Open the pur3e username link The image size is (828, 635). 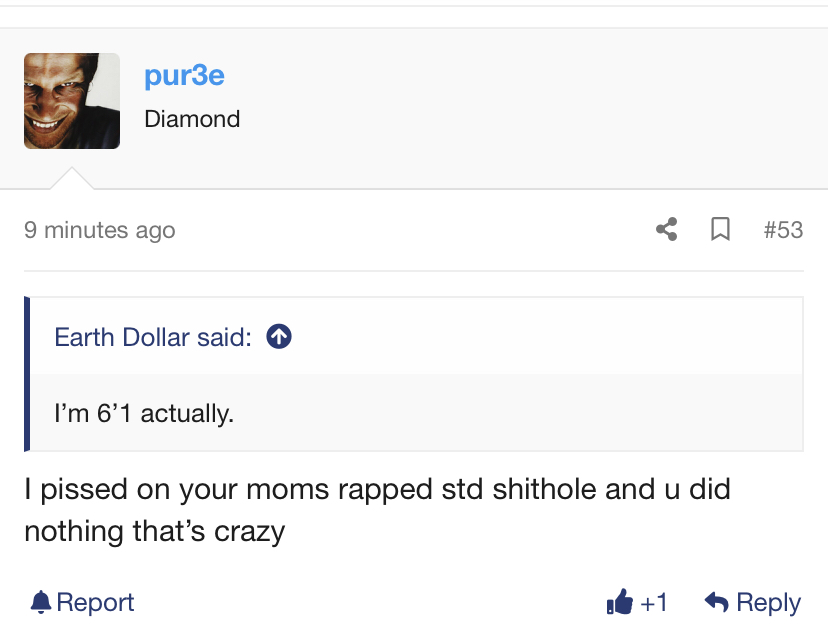(184, 75)
